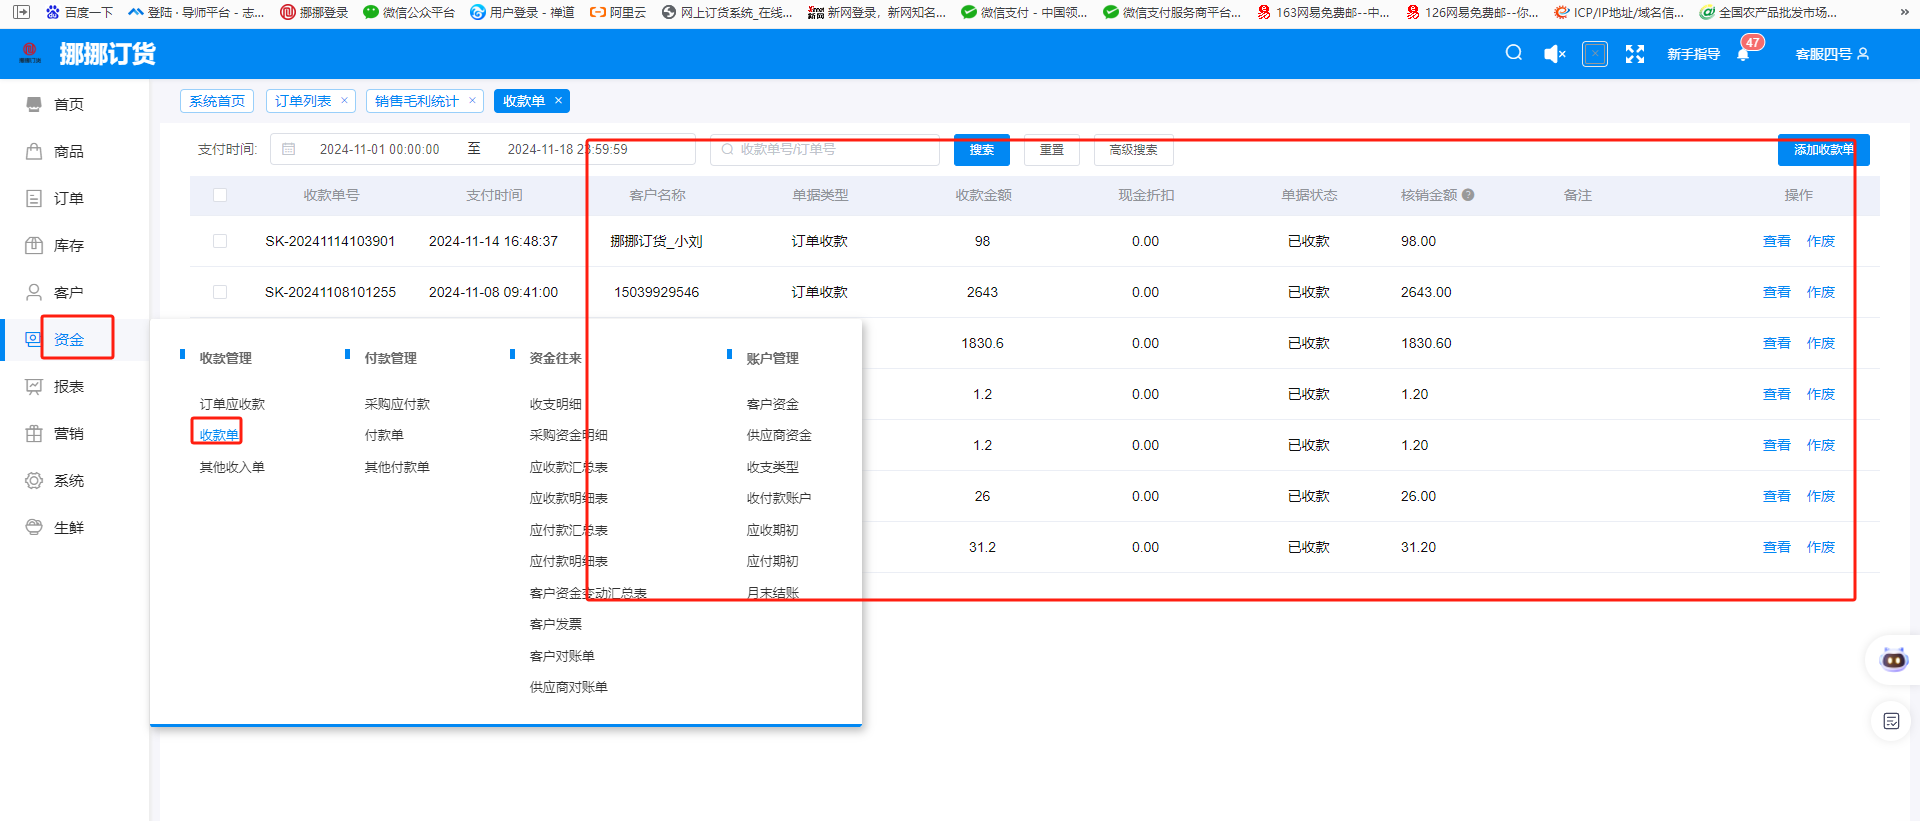The image size is (1920, 821).
Task: Click the help icon beside 核销金额
Action: 1468,195
